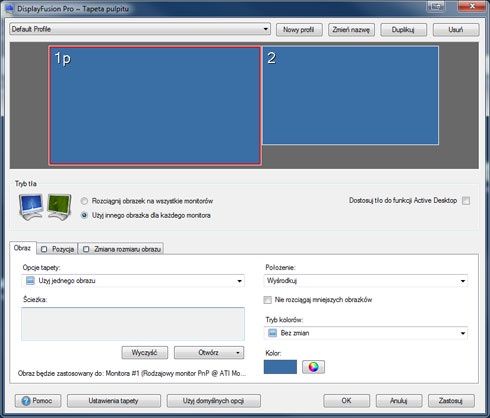Click the 'Zmień nazwę' button
Viewport: 490px width, 418px height.
(x=351, y=30)
